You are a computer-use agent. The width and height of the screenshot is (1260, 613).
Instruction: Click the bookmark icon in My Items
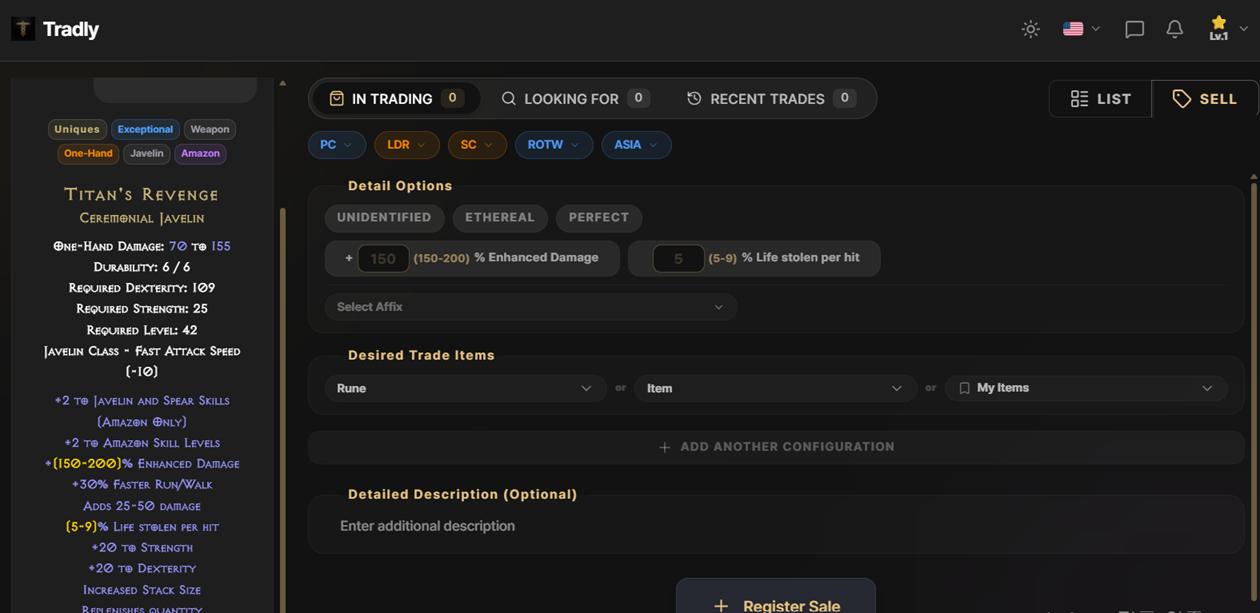pos(964,388)
